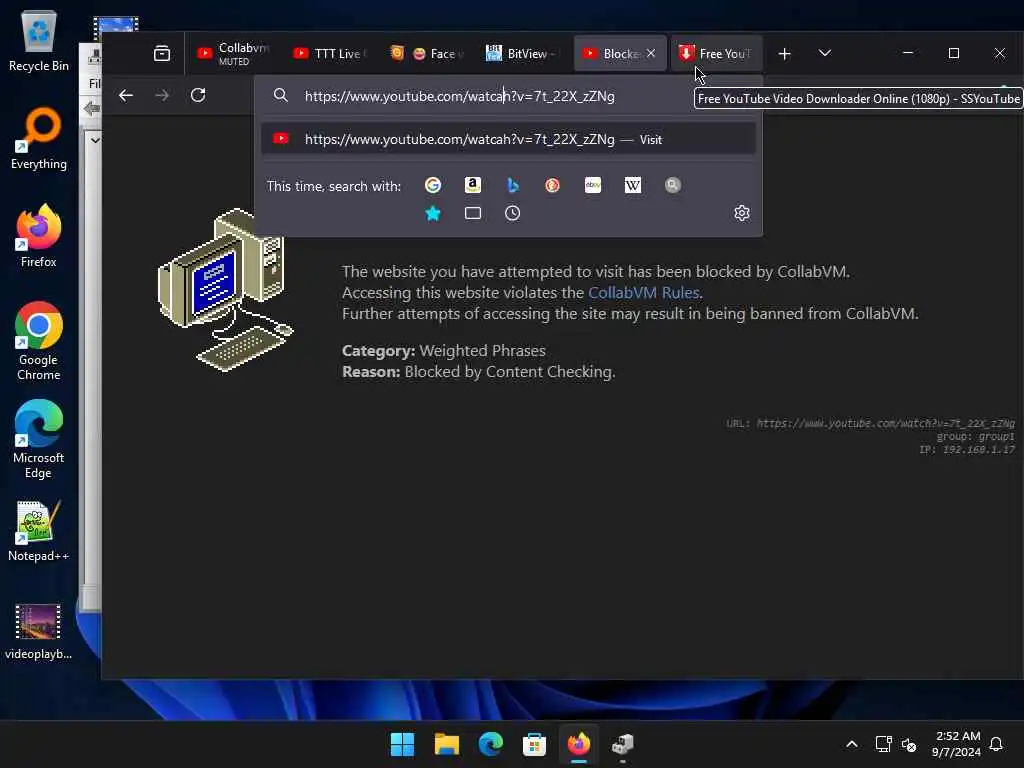Screen dimensions: 1024x768
Task: Open the Everything search desktop icon
Action: [39, 138]
